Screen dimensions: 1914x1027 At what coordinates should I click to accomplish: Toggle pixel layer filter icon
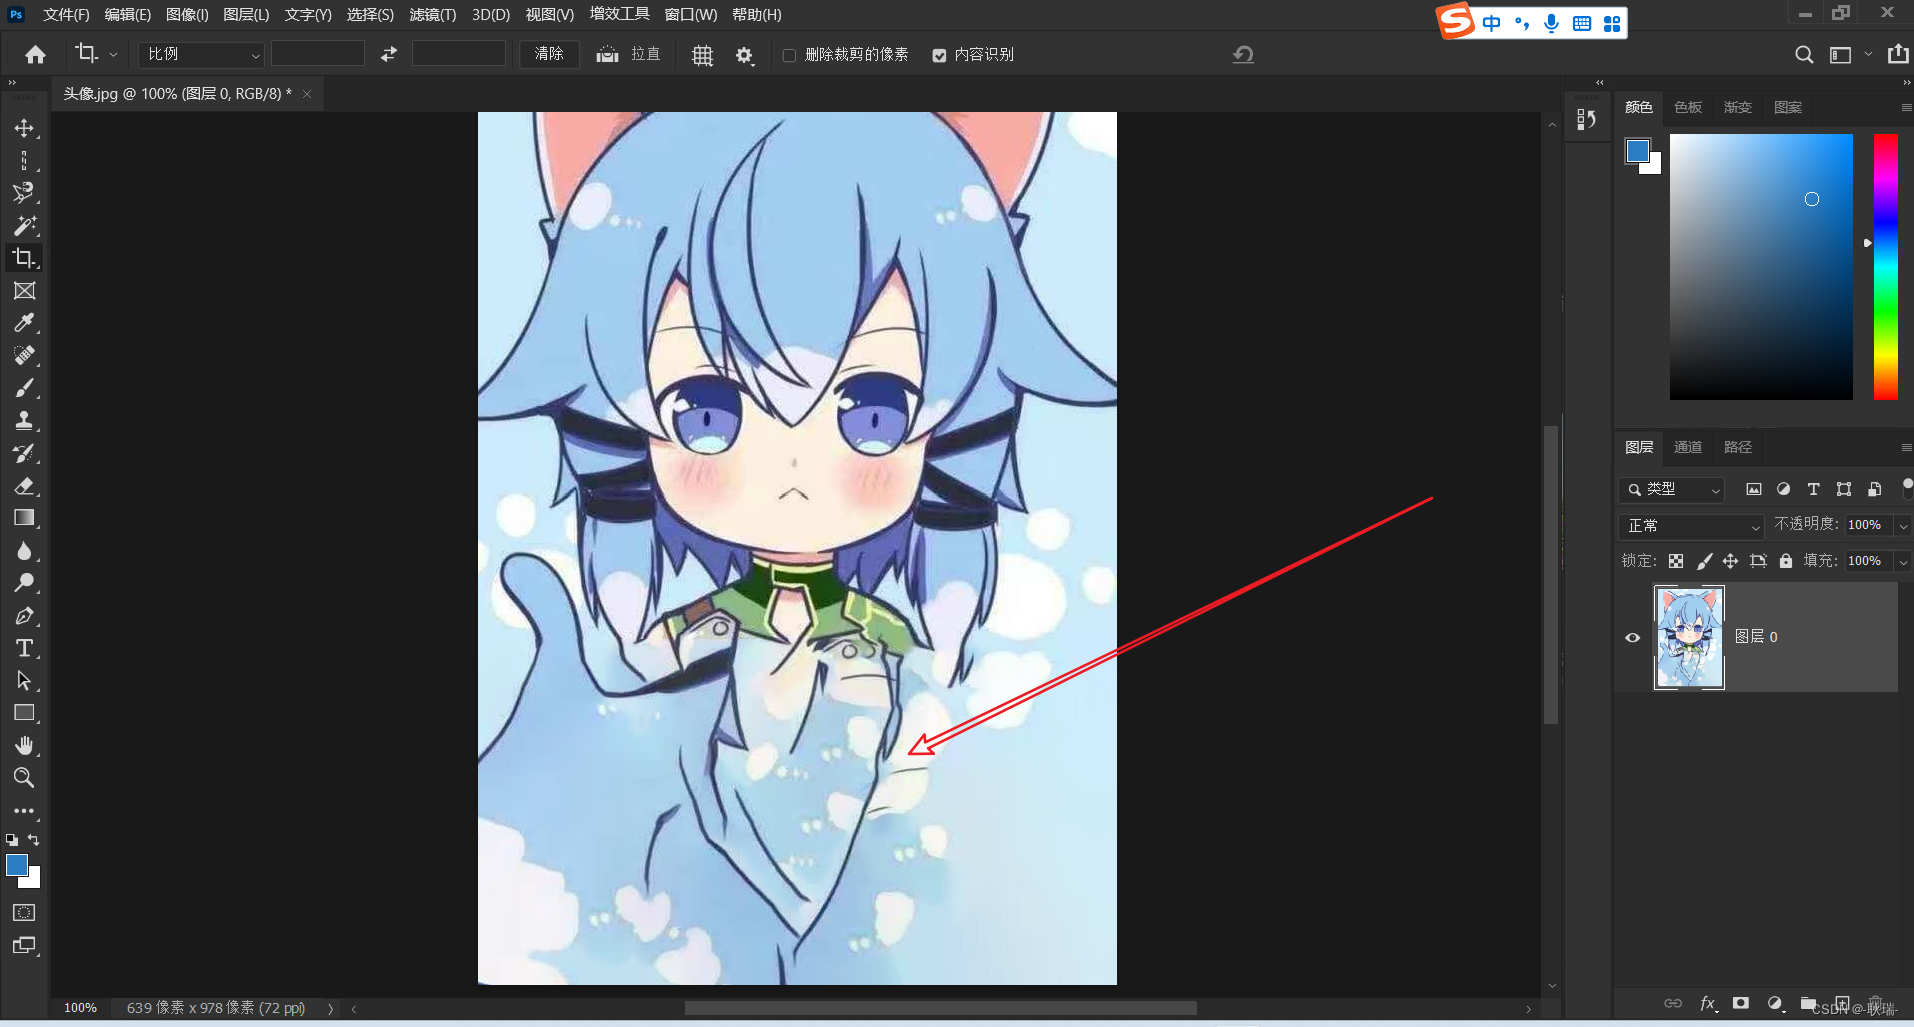1754,489
